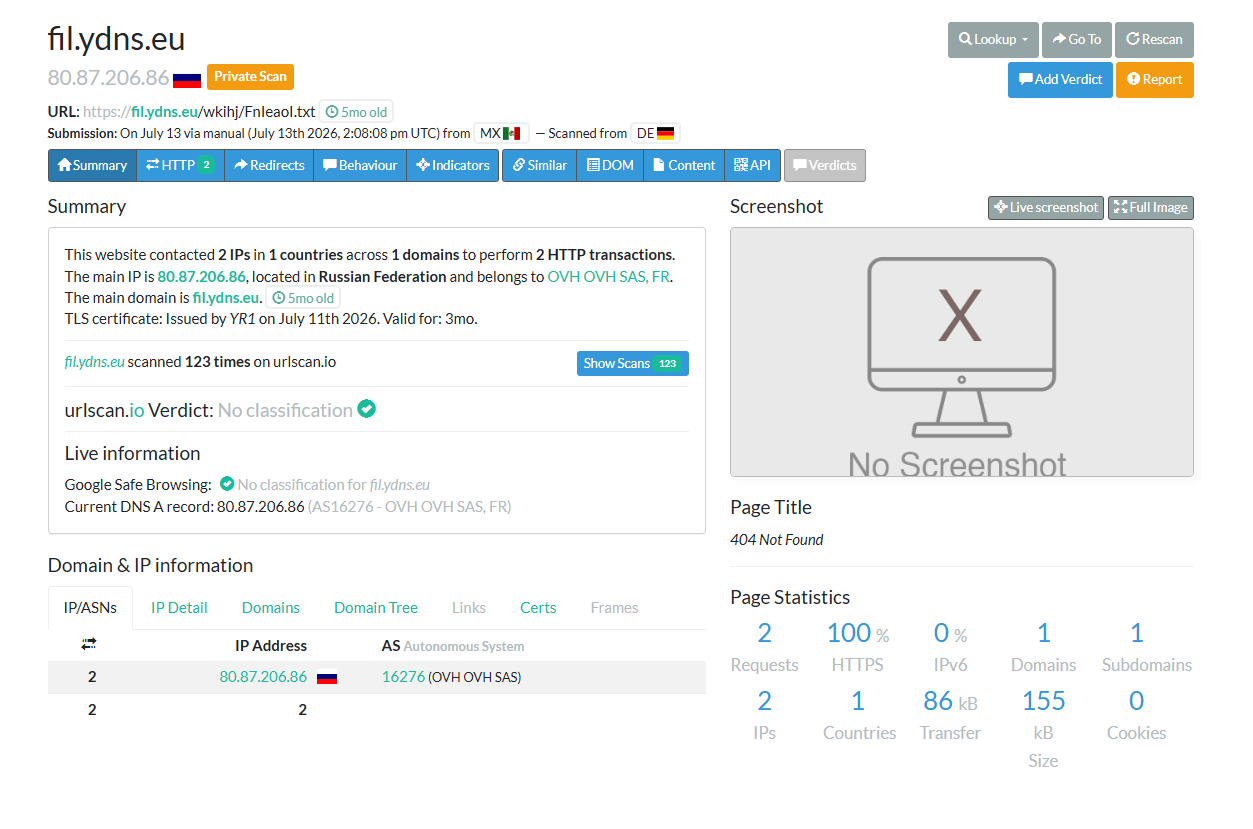Open the Similar pages tab
This screenshot has height=829, width=1253.
pos(539,165)
